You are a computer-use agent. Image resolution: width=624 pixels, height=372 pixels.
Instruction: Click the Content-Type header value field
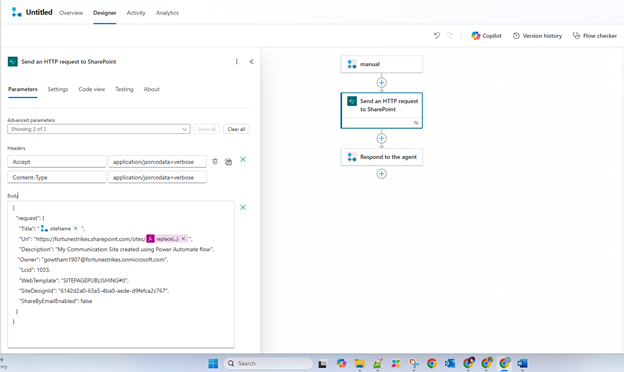[157, 177]
